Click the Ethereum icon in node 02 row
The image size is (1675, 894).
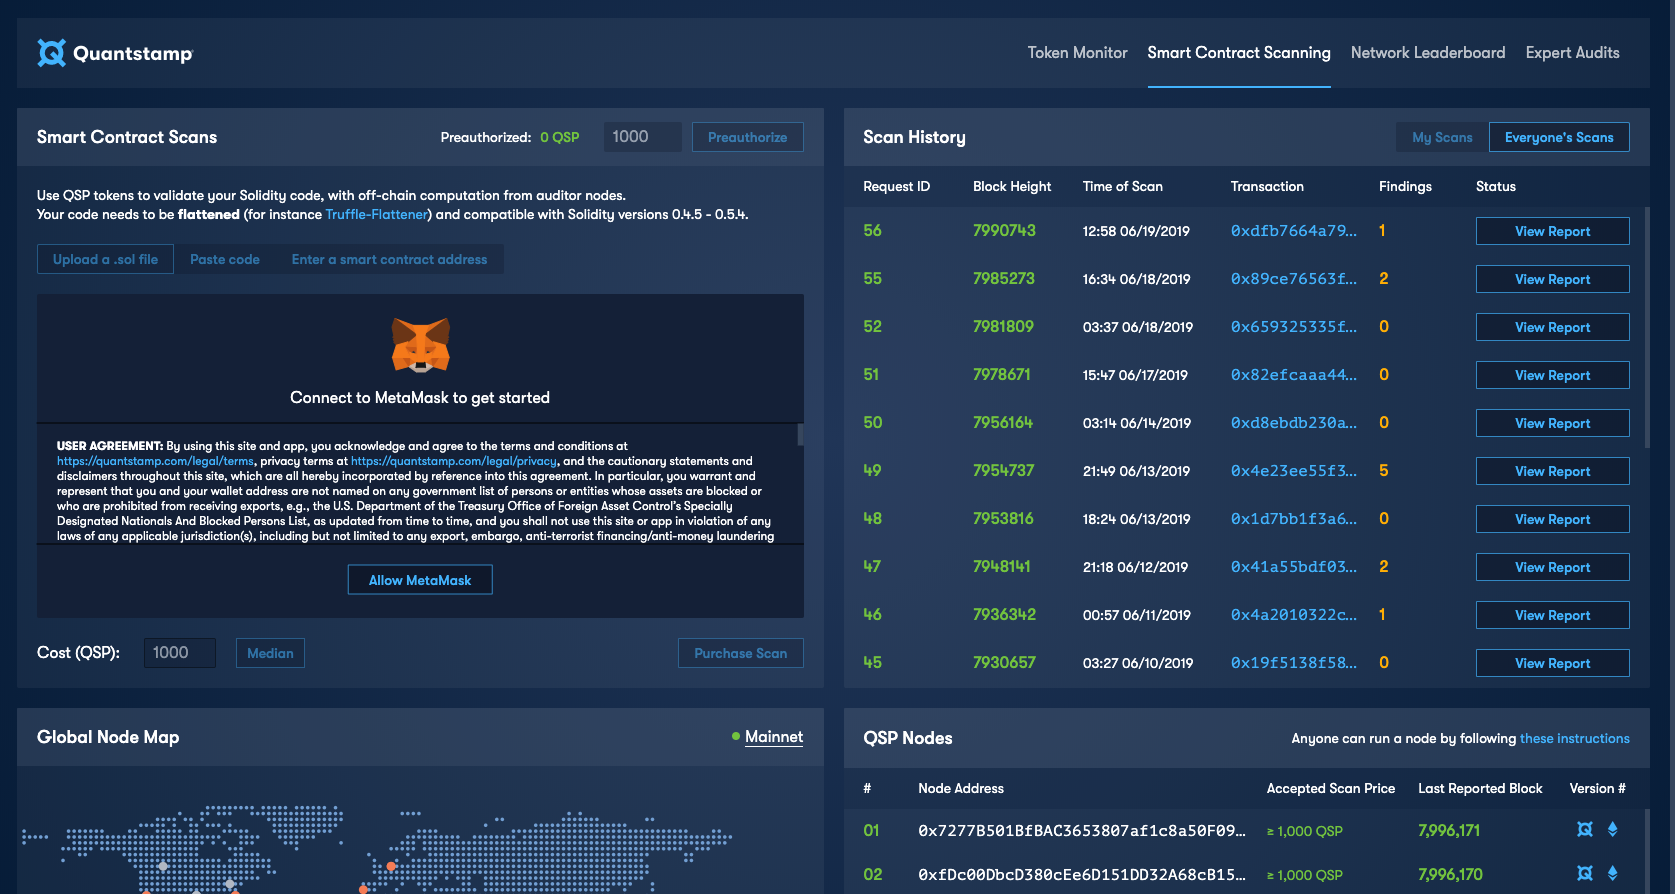pos(1612,873)
